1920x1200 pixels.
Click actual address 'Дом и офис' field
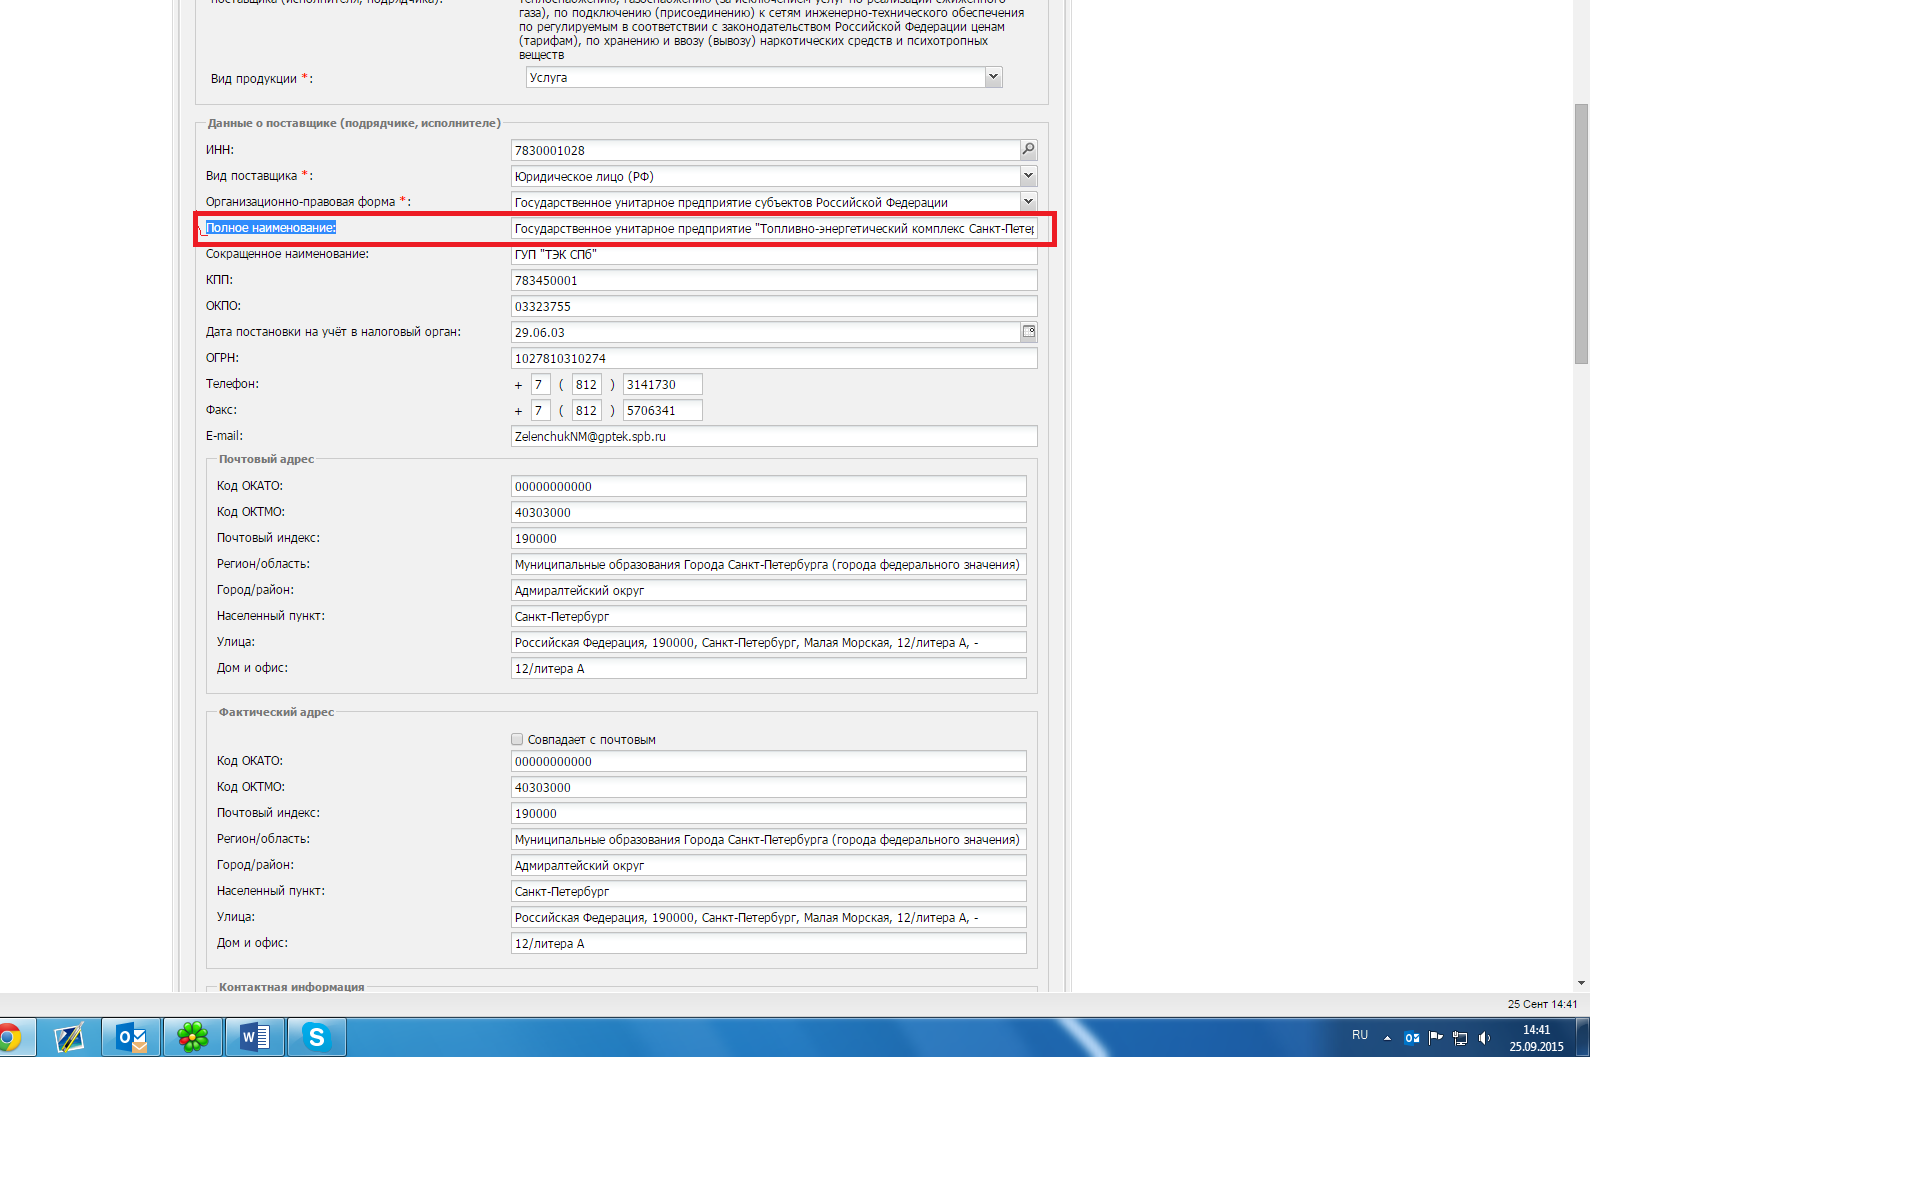(769, 943)
